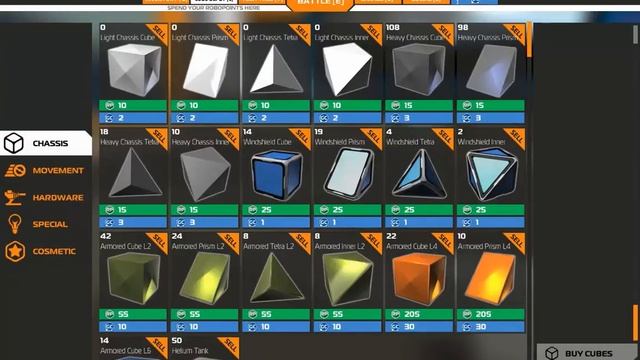This screenshot has width=640, height=360.
Task: Sell the Armored Tetra L2
Action: tap(301, 241)
